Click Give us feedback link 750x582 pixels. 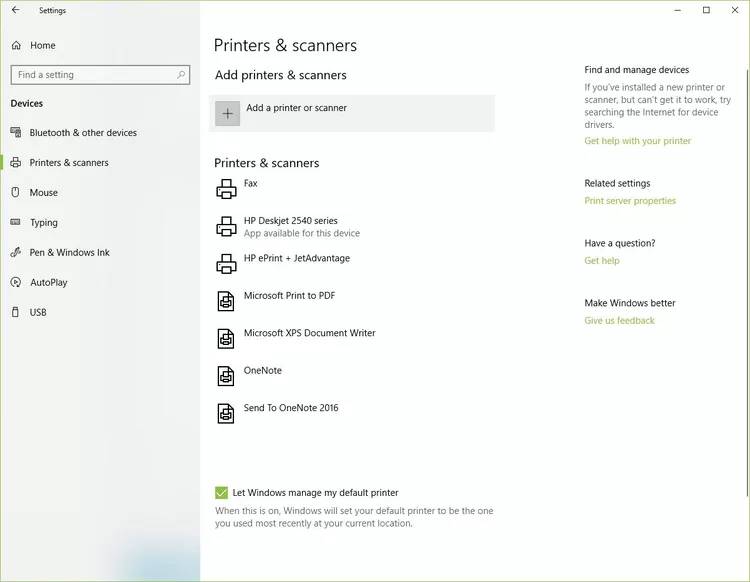(619, 320)
